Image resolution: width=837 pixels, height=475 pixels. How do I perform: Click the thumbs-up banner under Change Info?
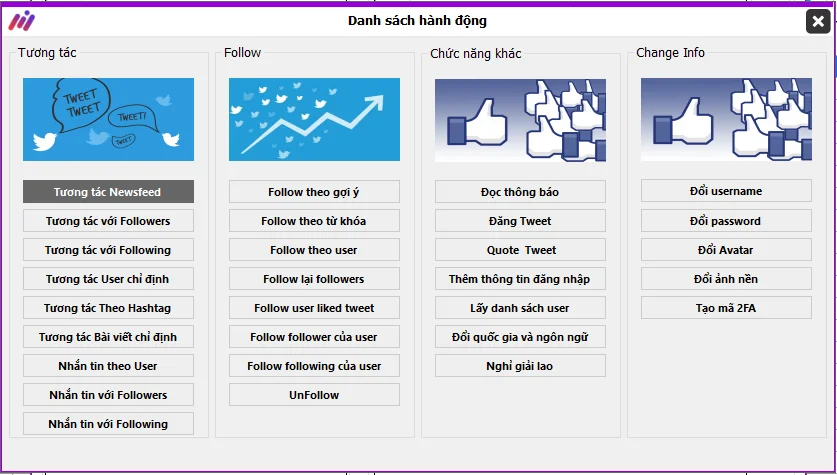pos(726,120)
